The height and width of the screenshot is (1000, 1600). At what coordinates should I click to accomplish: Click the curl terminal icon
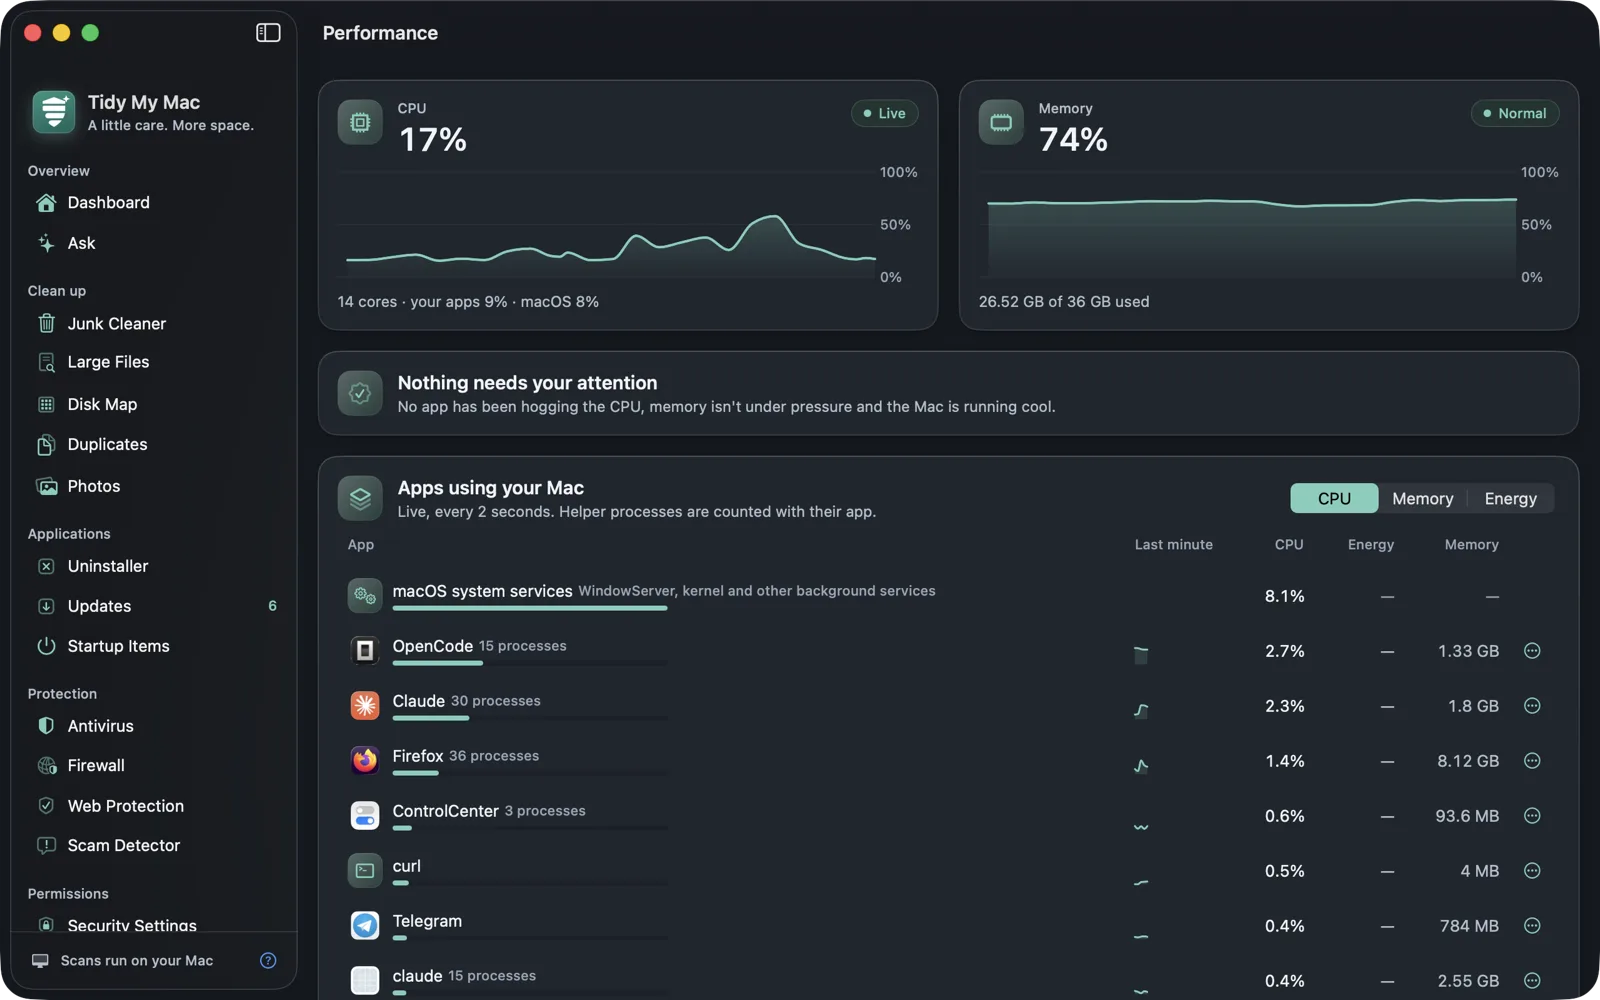point(365,871)
